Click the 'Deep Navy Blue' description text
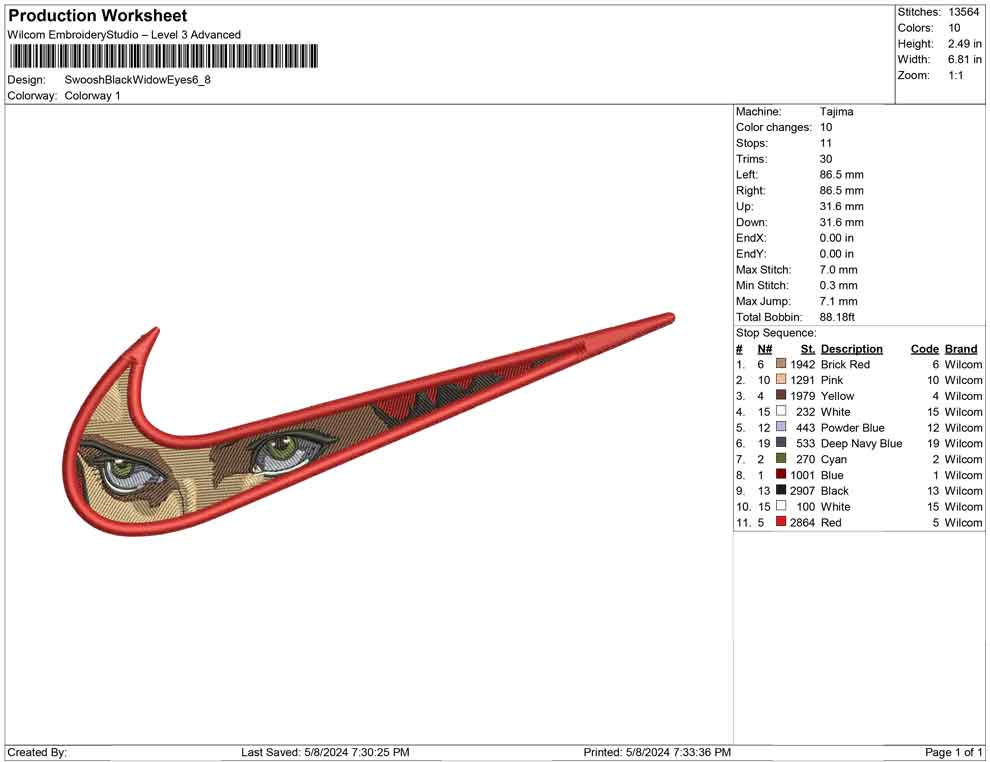Image resolution: width=990 pixels, height=762 pixels. pyautogui.click(x=861, y=443)
